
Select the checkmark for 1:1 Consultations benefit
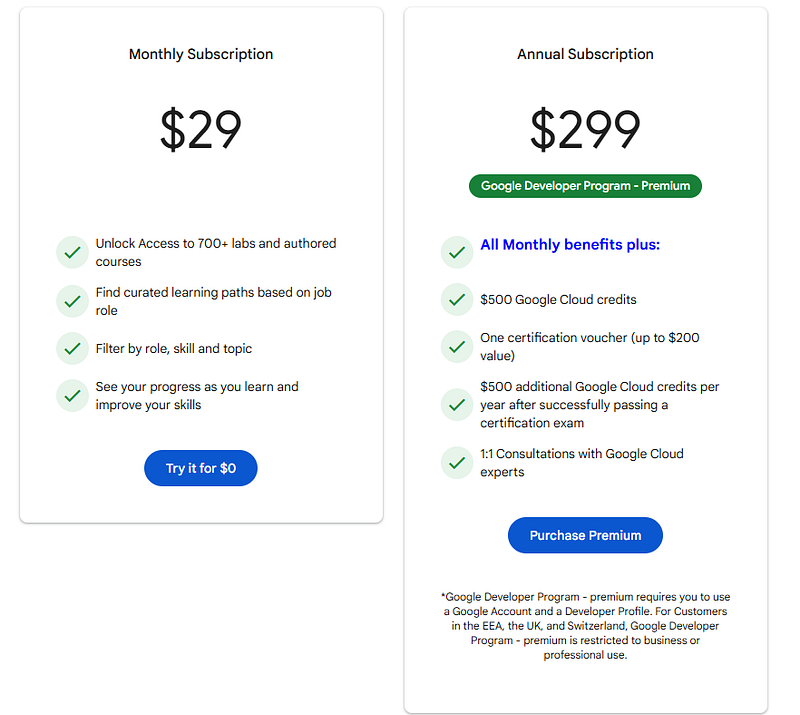tap(457, 462)
